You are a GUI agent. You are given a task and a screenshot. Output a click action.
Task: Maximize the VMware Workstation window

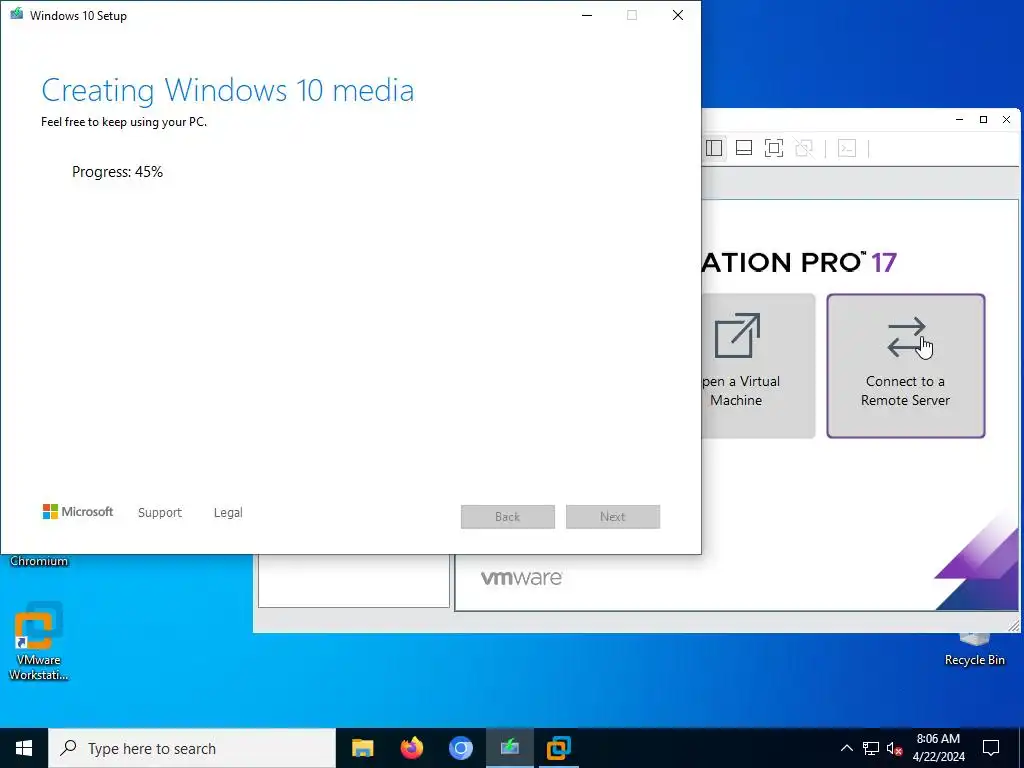click(983, 120)
